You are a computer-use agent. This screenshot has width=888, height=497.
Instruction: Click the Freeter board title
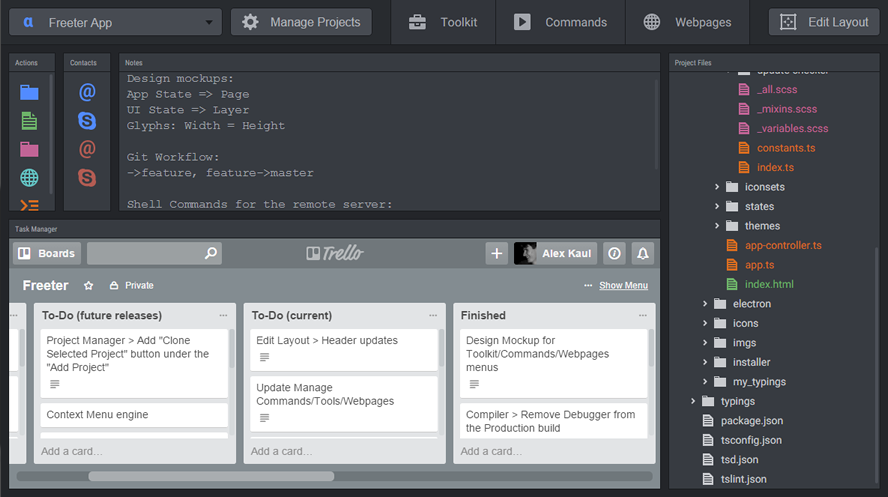(45, 285)
